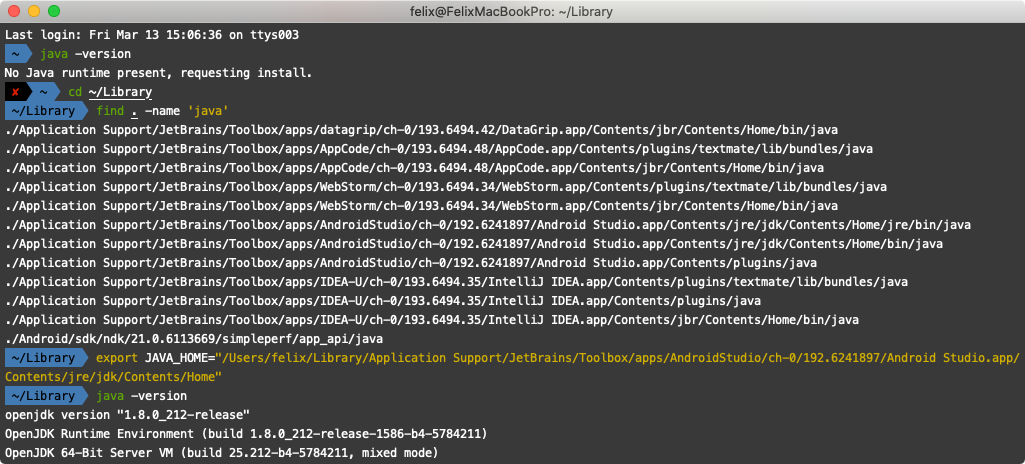The image size is (1025, 464).
Task: Click IntelliJ IDEA textmate lib/bundles/java path line
Action: click(x=456, y=282)
